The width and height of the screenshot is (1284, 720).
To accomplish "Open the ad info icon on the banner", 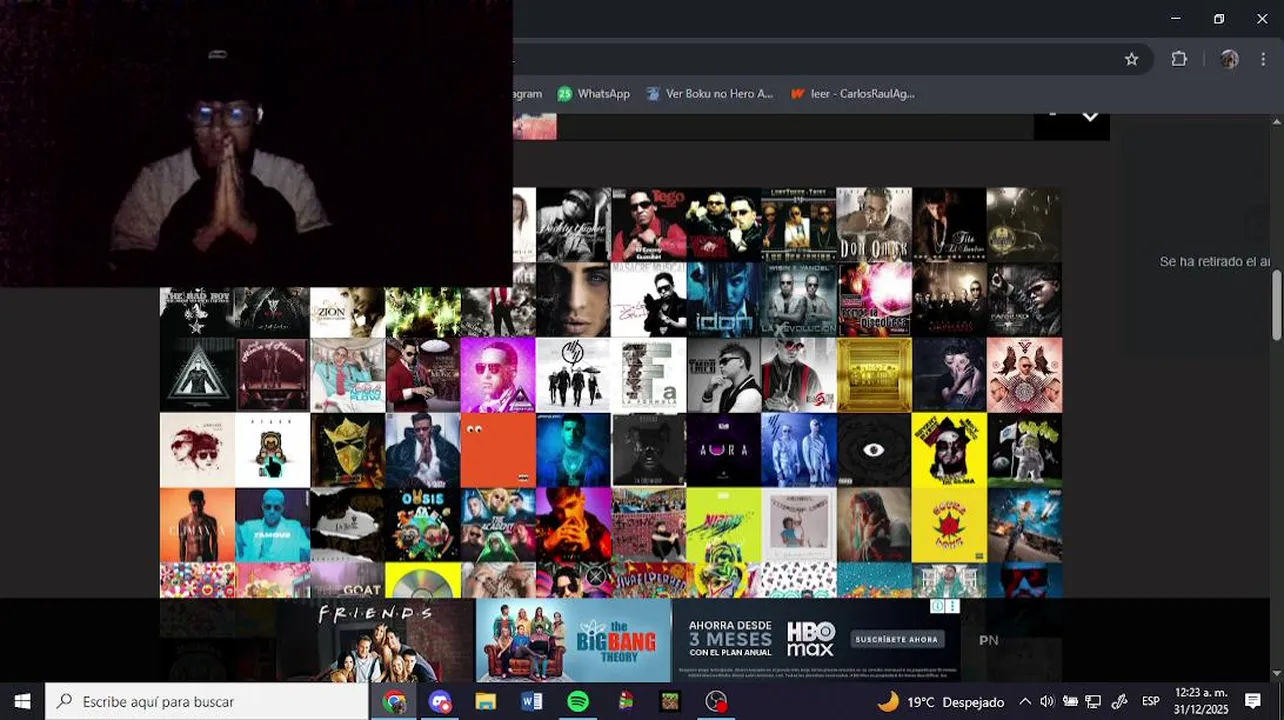I will click(x=938, y=606).
